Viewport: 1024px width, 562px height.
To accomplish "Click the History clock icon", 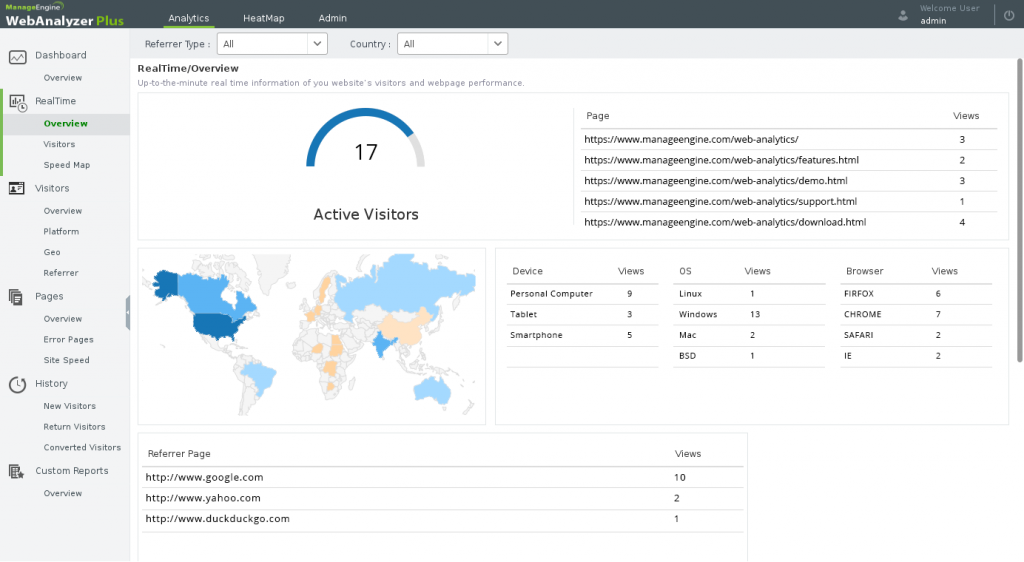I will pyautogui.click(x=18, y=384).
